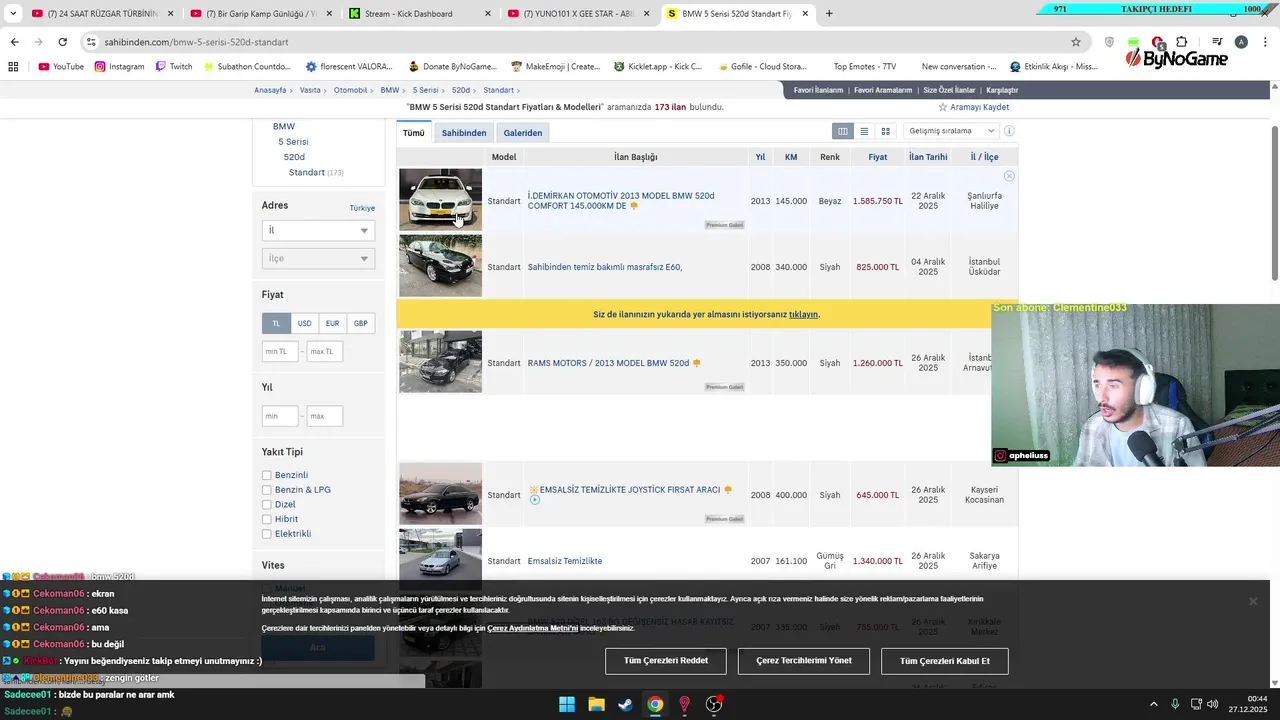Sort listings by the Yıl column
The height and width of the screenshot is (720, 1280).
pyautogui.click(x=760, y=157)
